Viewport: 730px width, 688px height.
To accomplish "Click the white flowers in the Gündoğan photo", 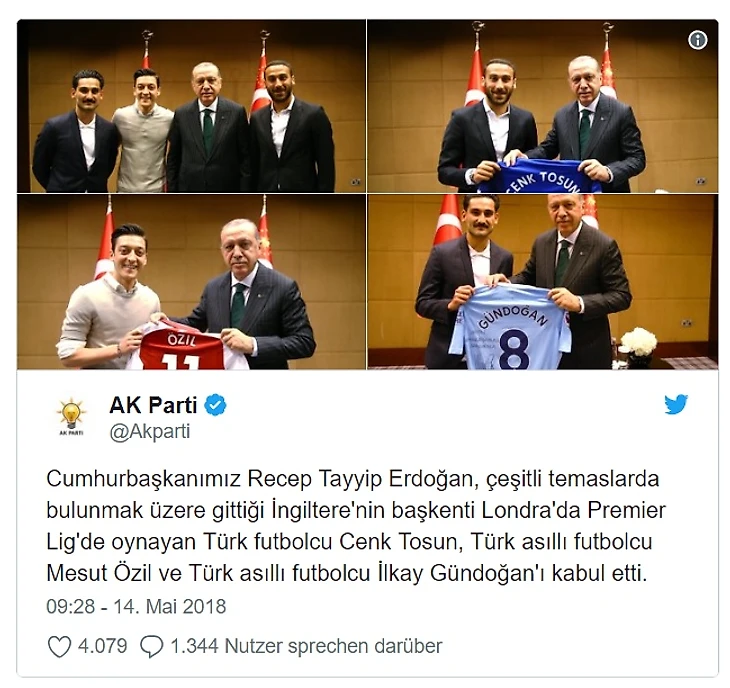I will click(x=639, y=341).
